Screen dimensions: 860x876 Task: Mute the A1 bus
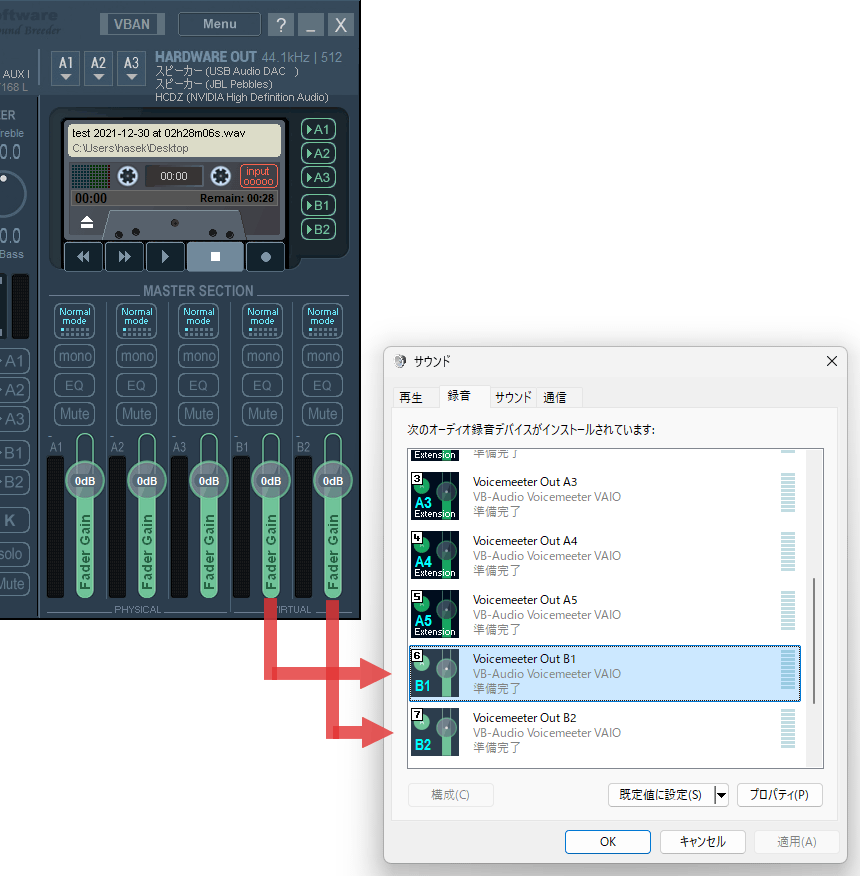click(75, 414)
